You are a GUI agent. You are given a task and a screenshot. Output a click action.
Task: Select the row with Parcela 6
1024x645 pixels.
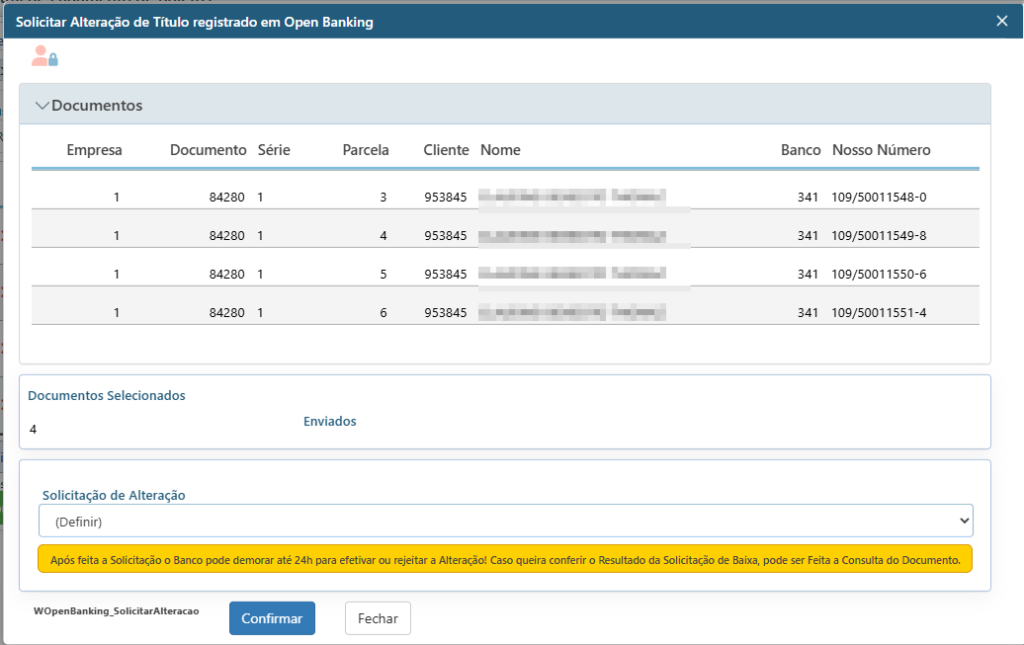click(x=505, y=312)
